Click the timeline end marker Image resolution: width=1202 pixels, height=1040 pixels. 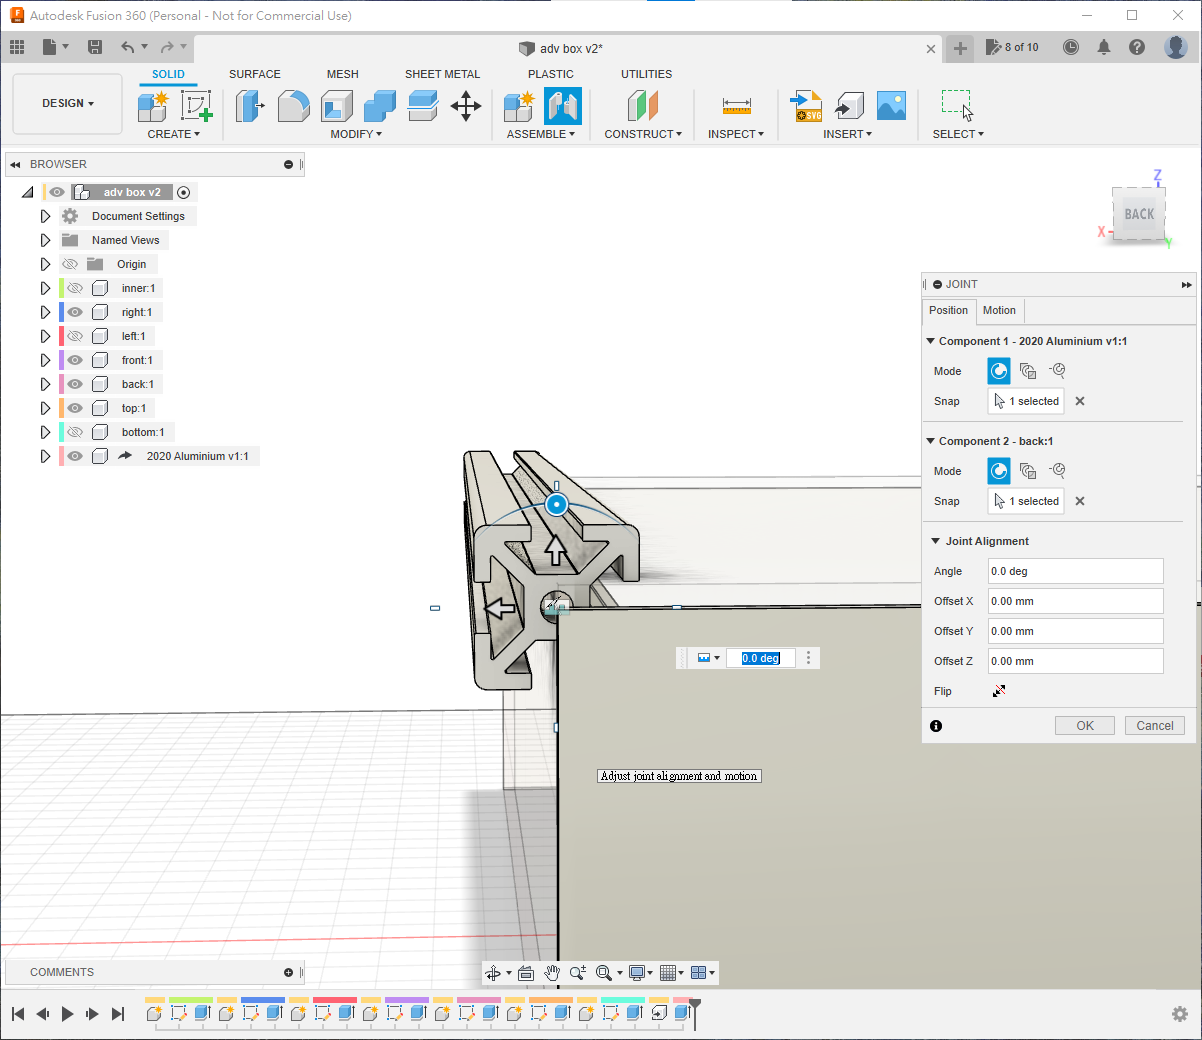pyautogui.click(x=694, y=1004)
